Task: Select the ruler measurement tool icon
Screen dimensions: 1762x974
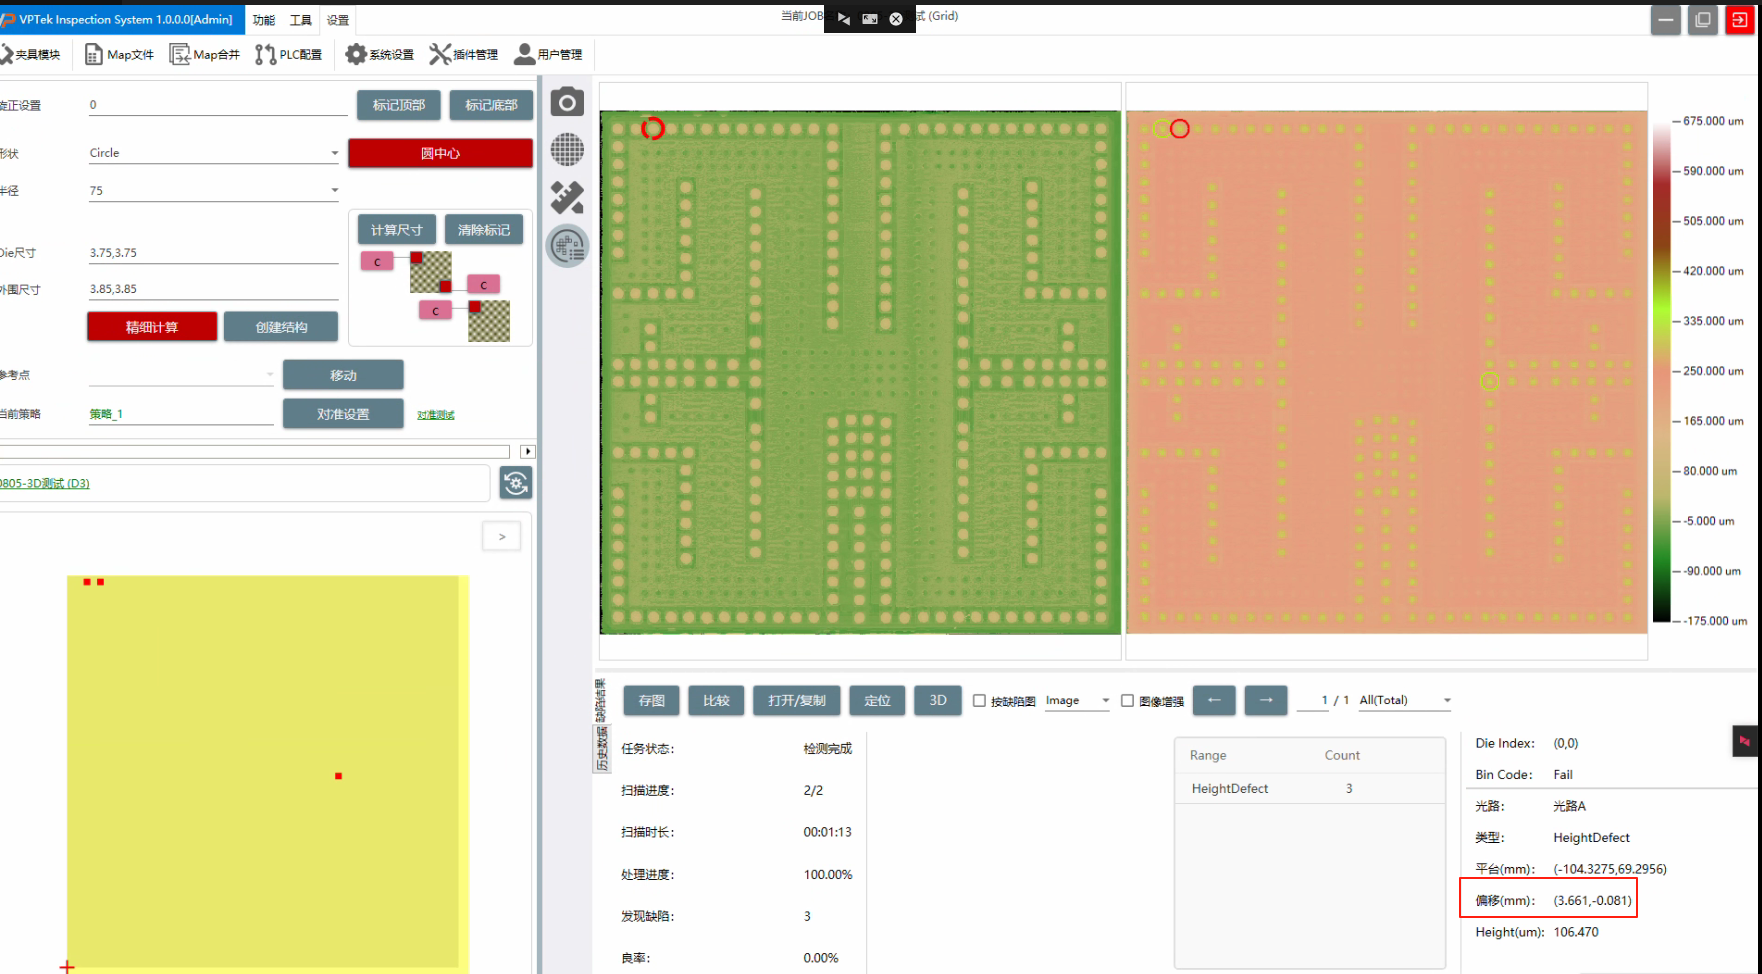Action: pyautogui.click(x=567, y=198)
